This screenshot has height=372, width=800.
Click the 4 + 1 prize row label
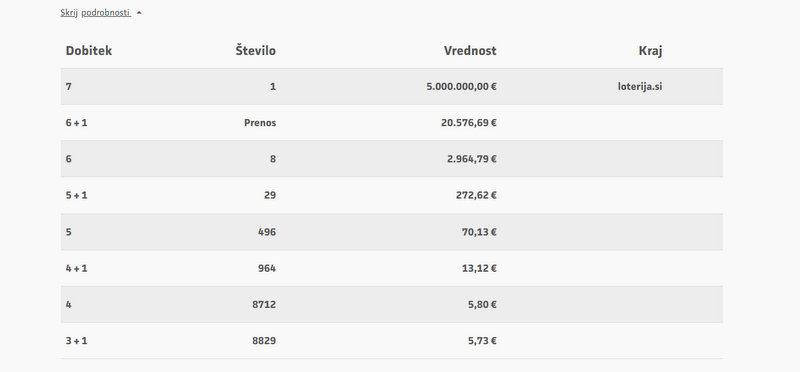click(x=77, y=268)
